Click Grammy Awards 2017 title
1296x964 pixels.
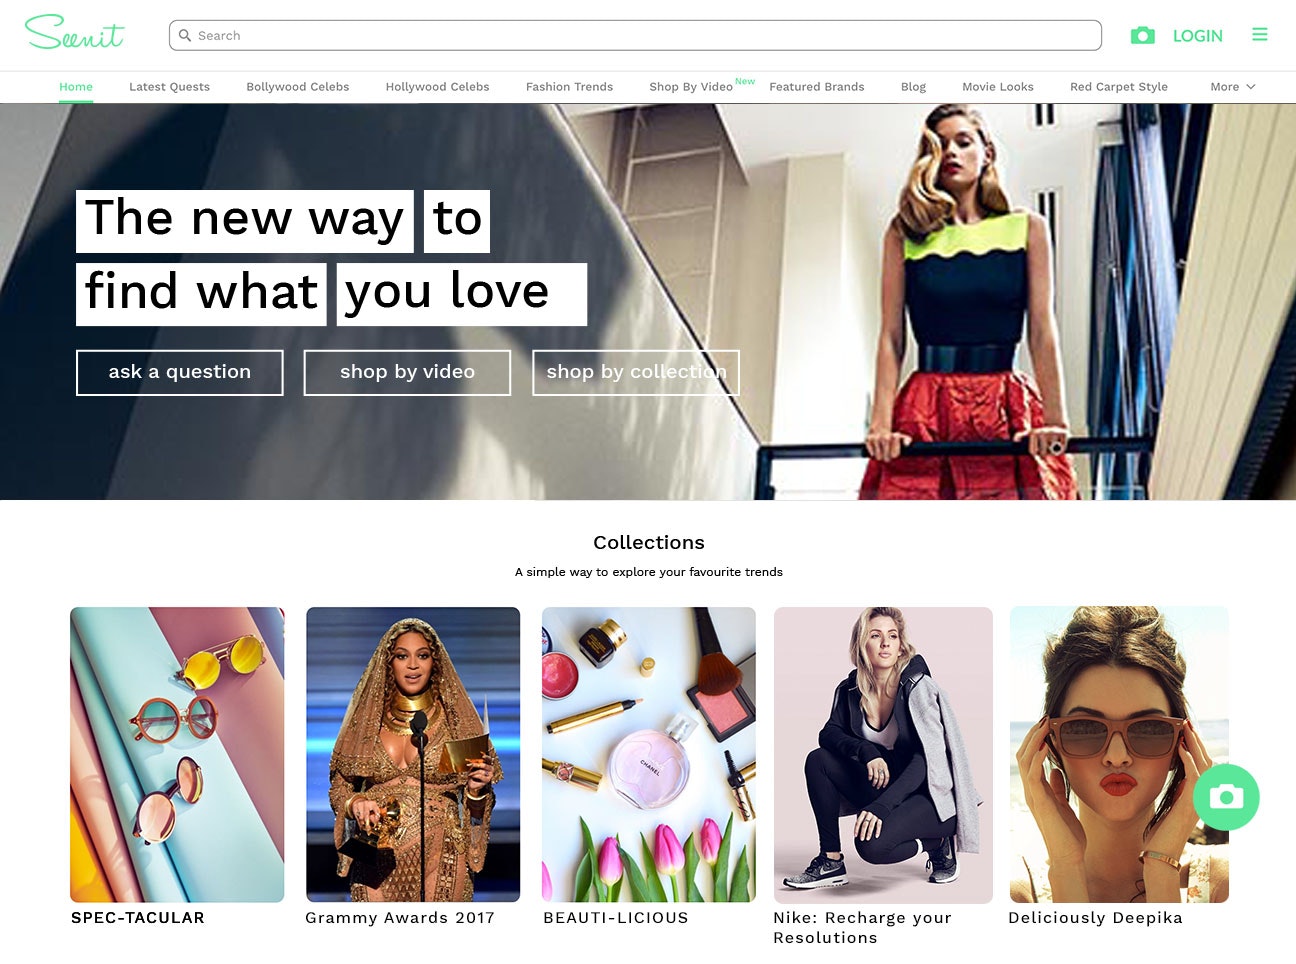point(400,918)
